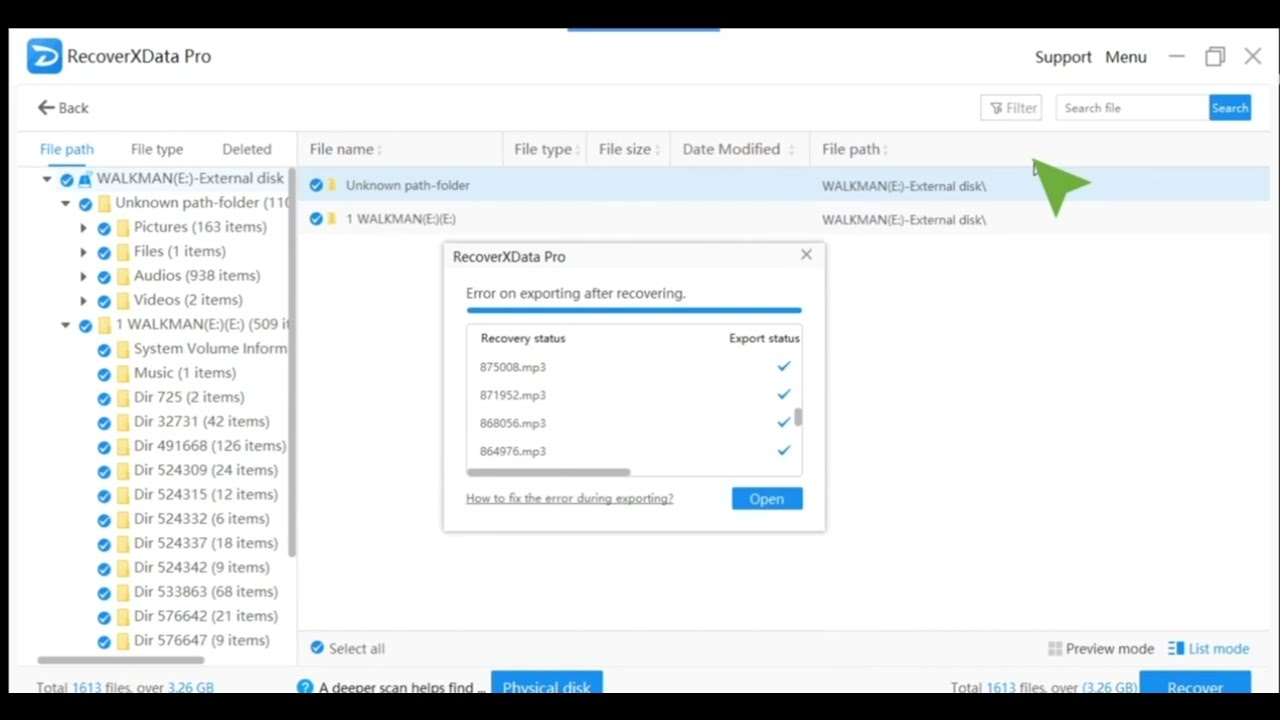The height and width of the screenshot is (720, 1280).
Task: Click the Dir 524309 folder icon
Action: coord(123,471)
